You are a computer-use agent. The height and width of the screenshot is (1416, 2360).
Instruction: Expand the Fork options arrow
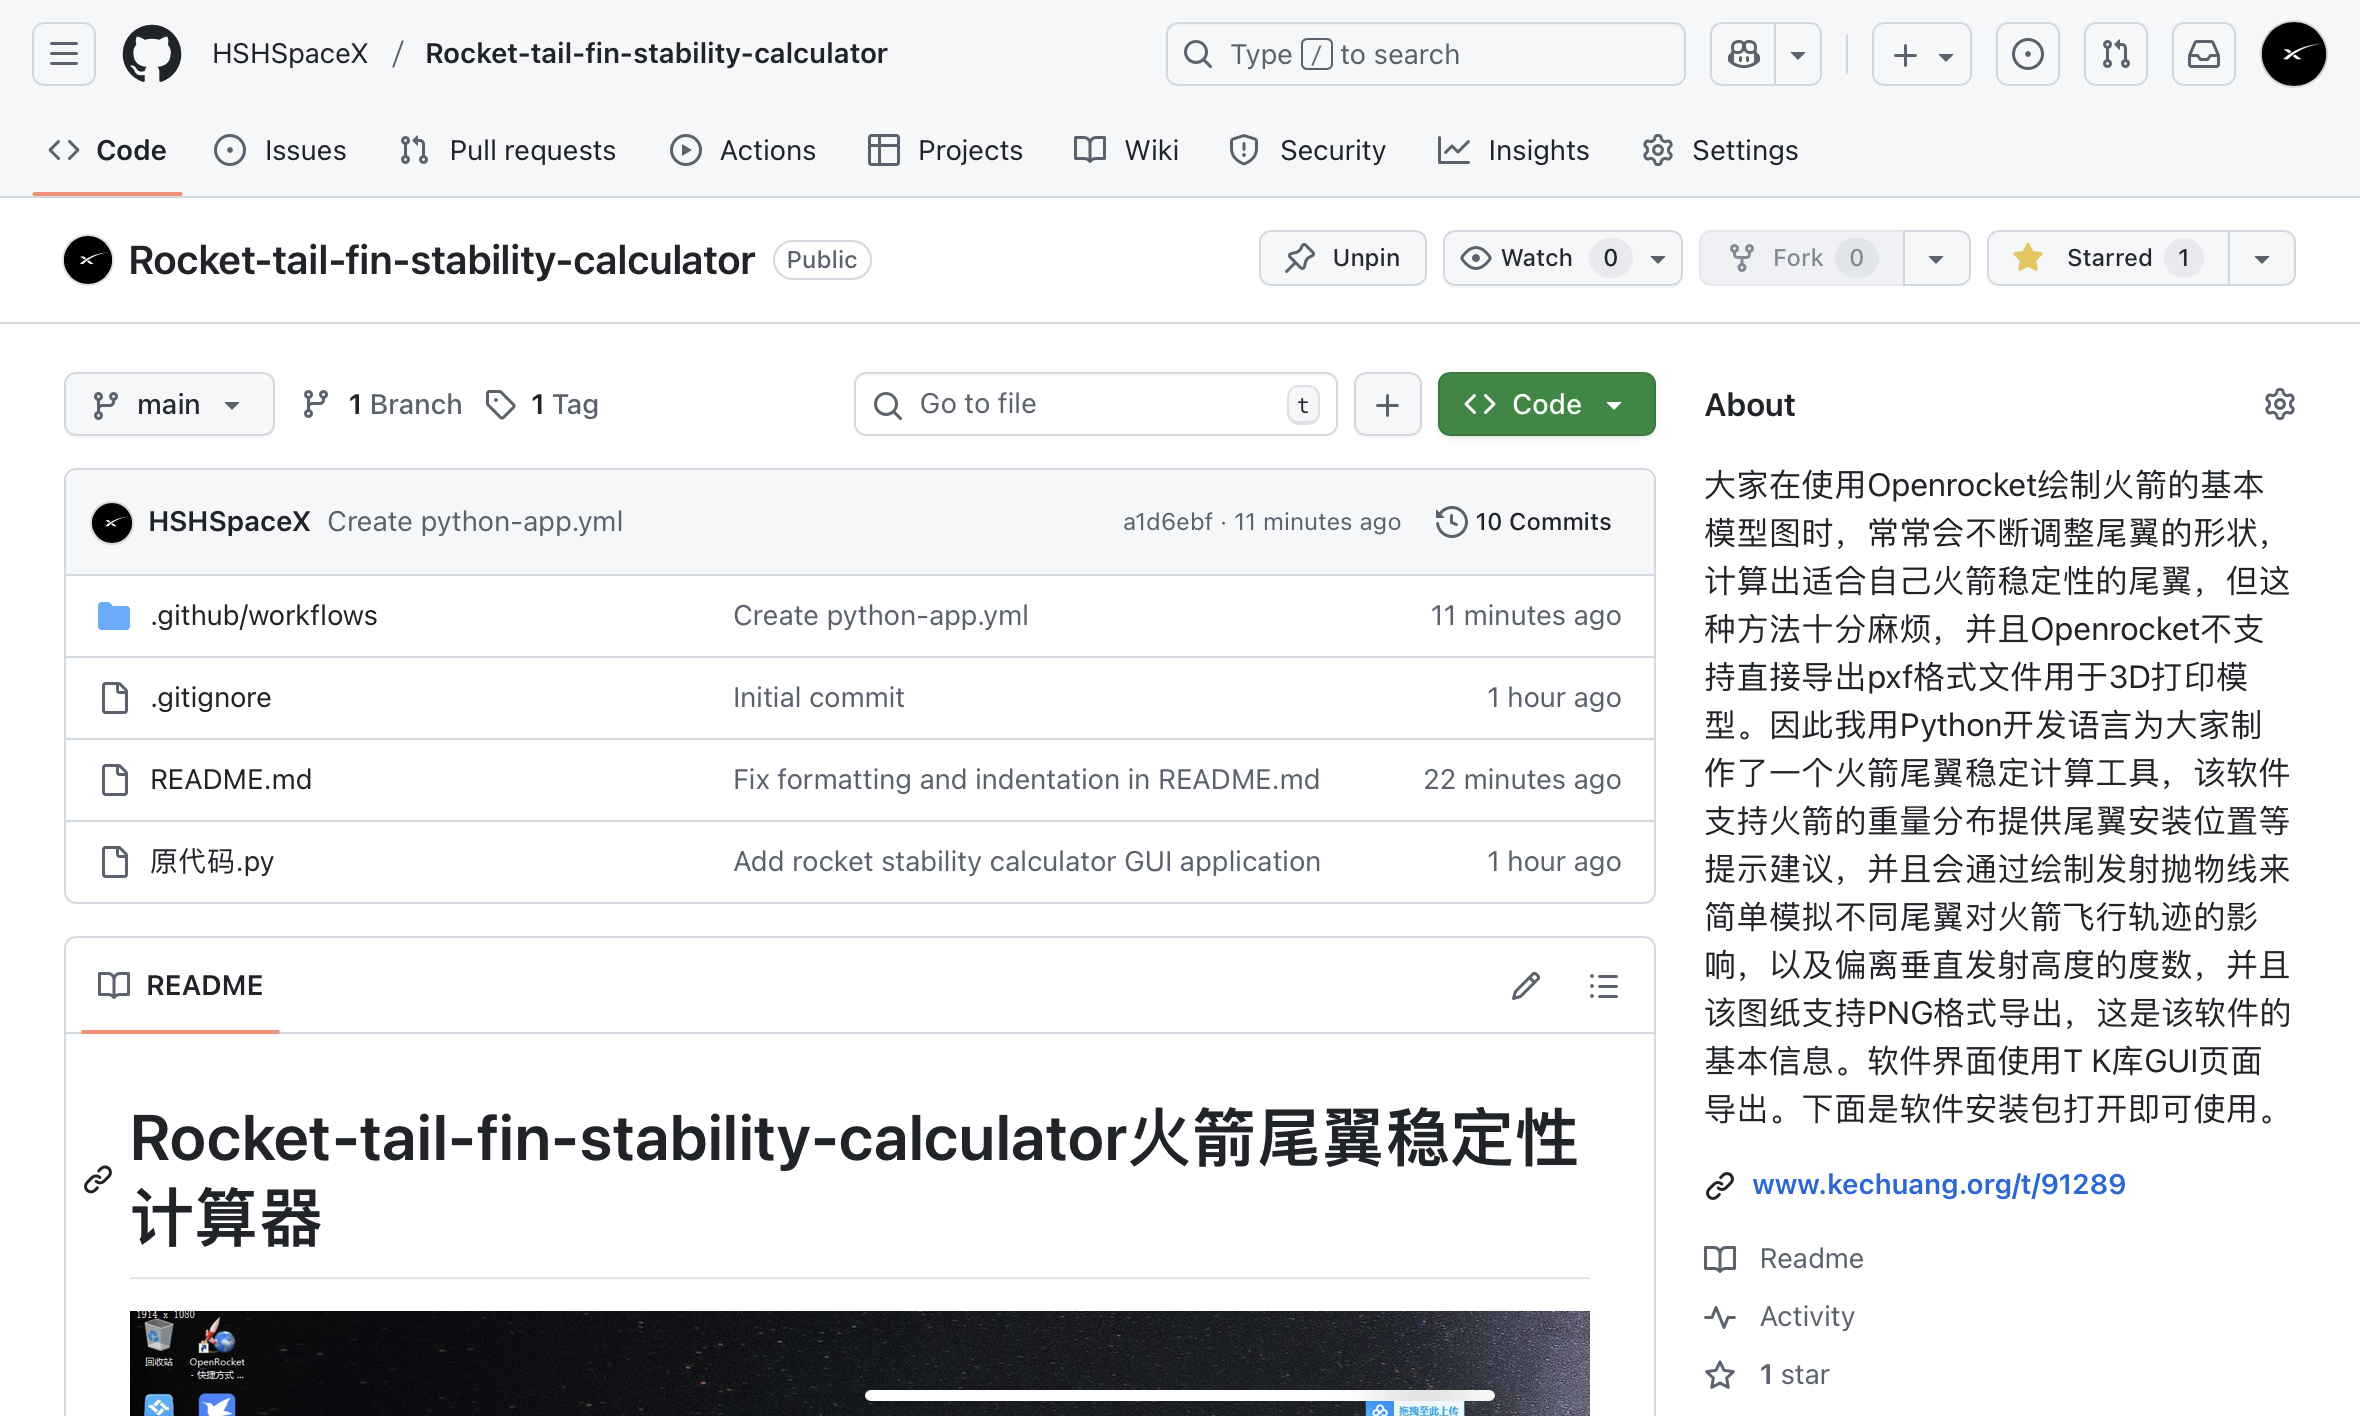point(1936,258)
